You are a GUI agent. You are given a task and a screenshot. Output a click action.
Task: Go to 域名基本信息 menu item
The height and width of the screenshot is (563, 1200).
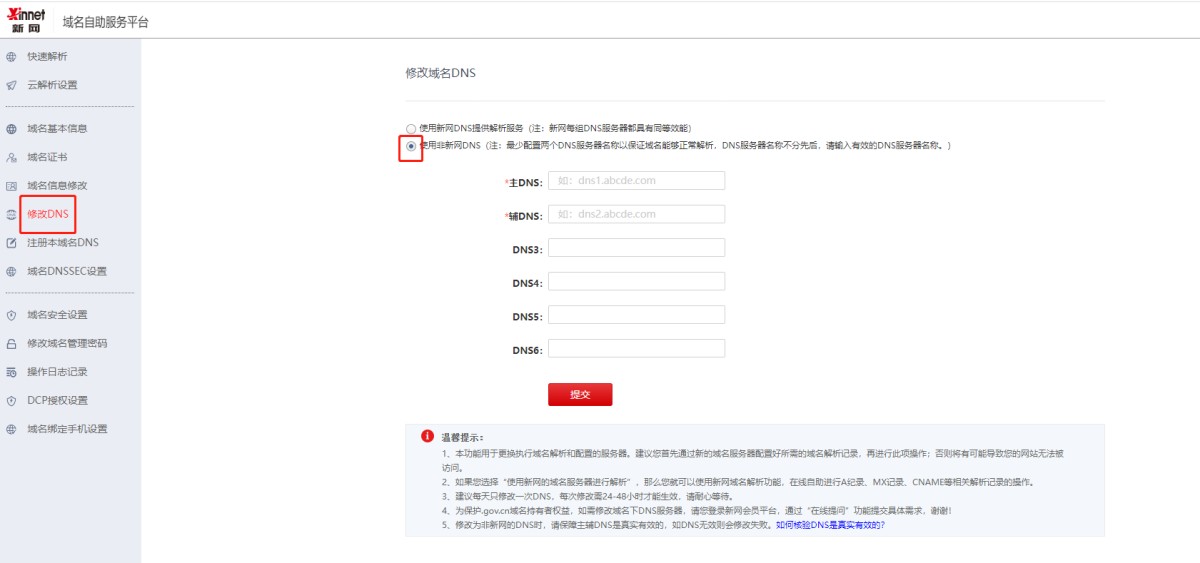point(56,129)
